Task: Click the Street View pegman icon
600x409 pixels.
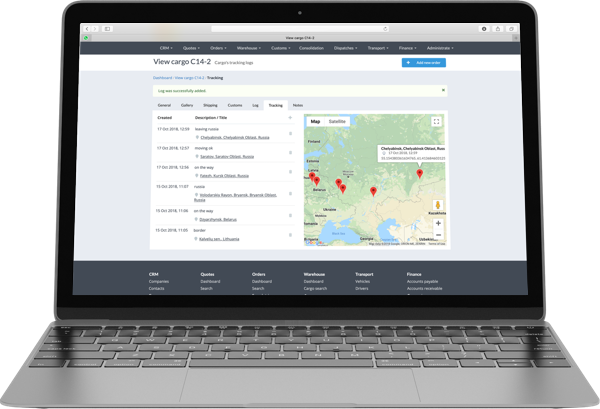Action: [x=438, y=205]
